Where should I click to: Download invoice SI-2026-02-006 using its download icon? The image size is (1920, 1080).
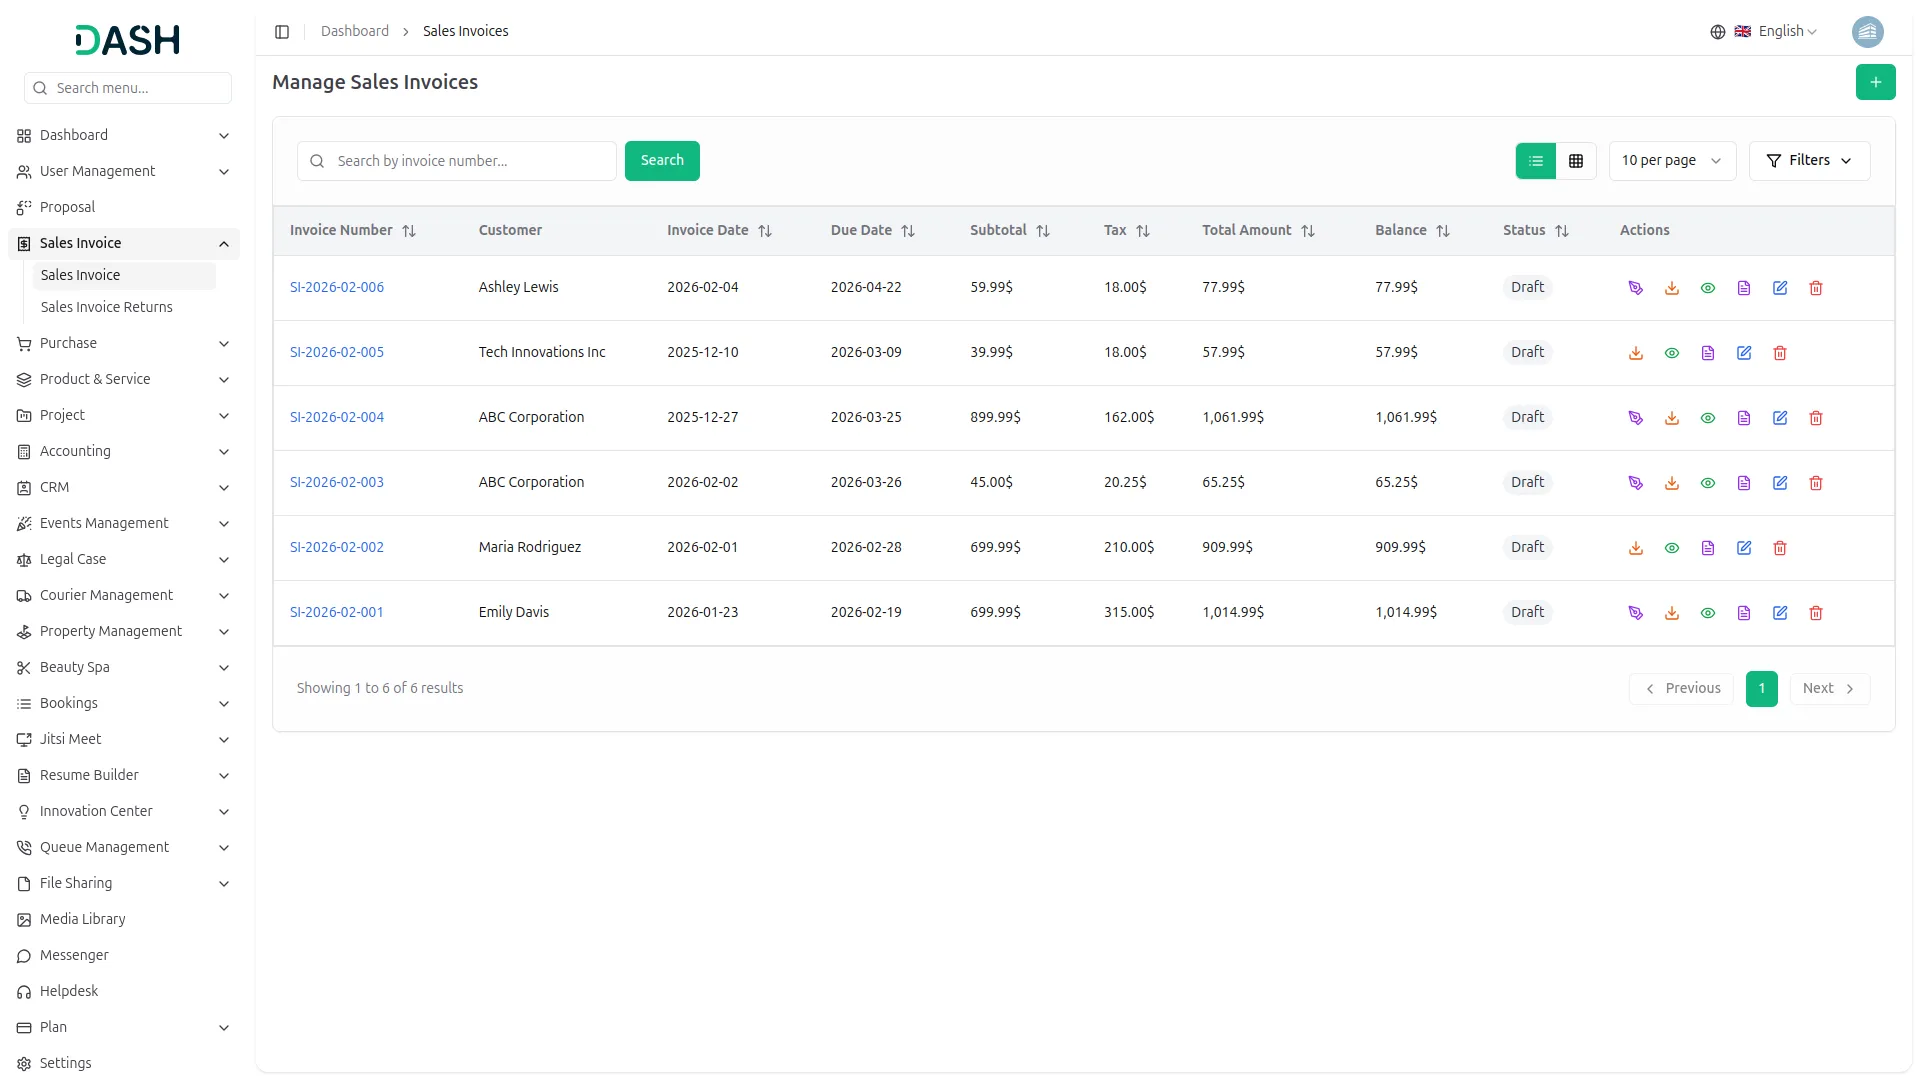[1672, 288]
